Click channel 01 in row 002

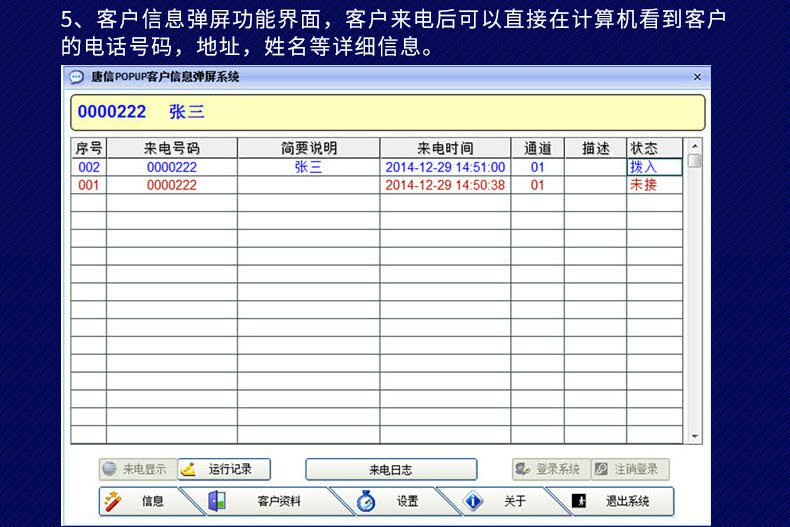pos(538,167)
